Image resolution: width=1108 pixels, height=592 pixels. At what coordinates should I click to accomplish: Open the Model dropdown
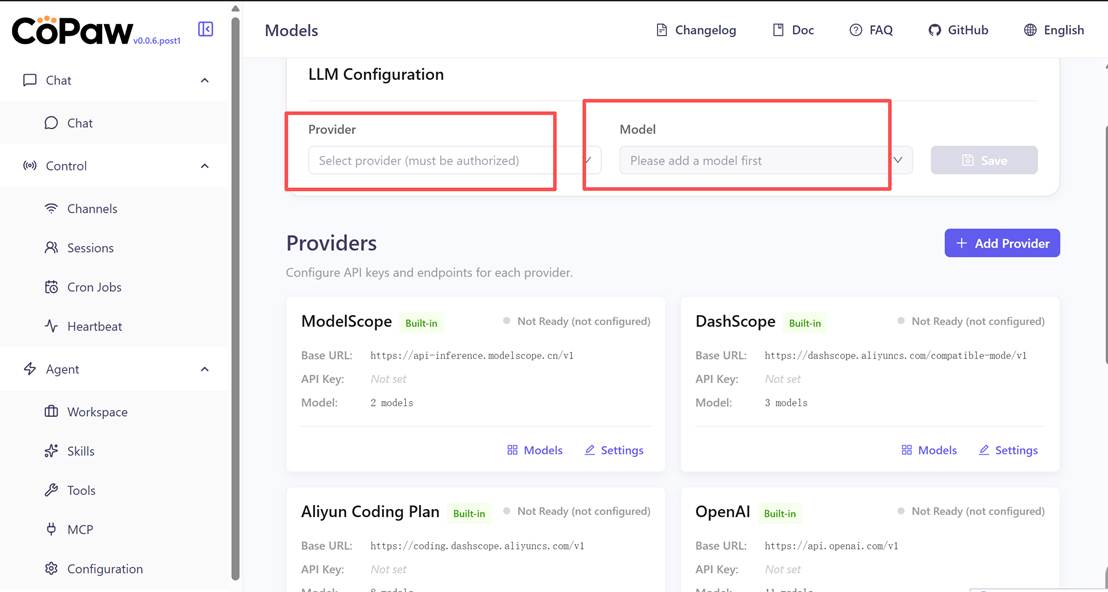766,160
